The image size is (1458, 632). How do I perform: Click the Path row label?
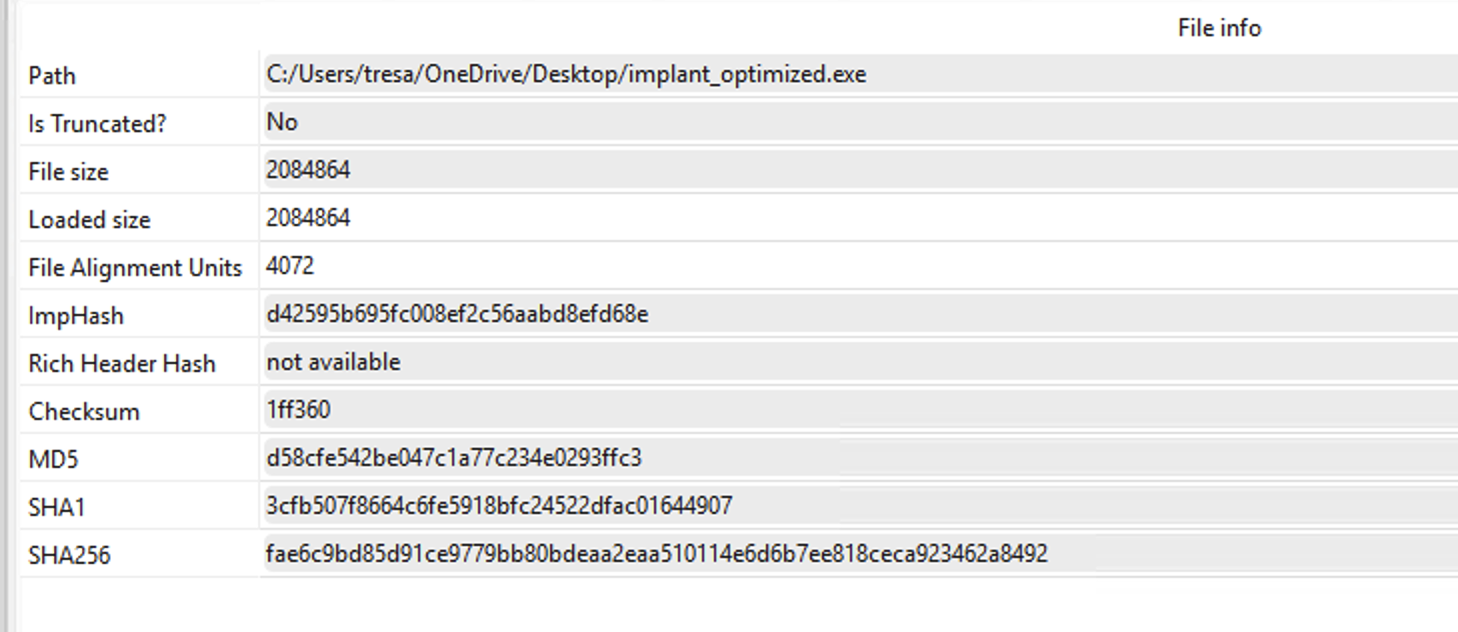pos(52,76)
